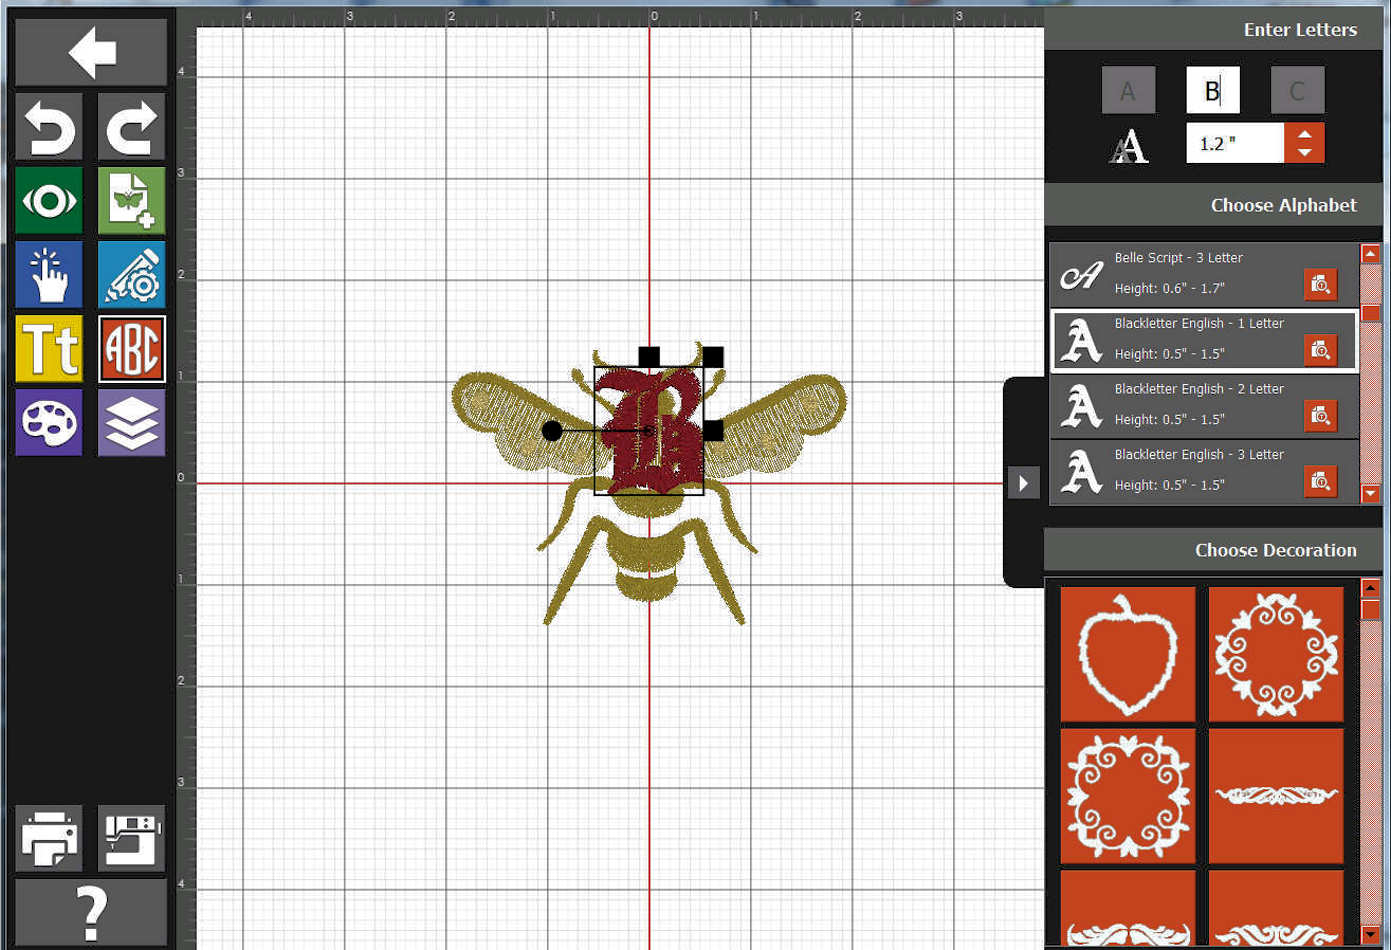Click the back arrow button
This screenshot has height=950, width=1391.
tap(91, 51)
